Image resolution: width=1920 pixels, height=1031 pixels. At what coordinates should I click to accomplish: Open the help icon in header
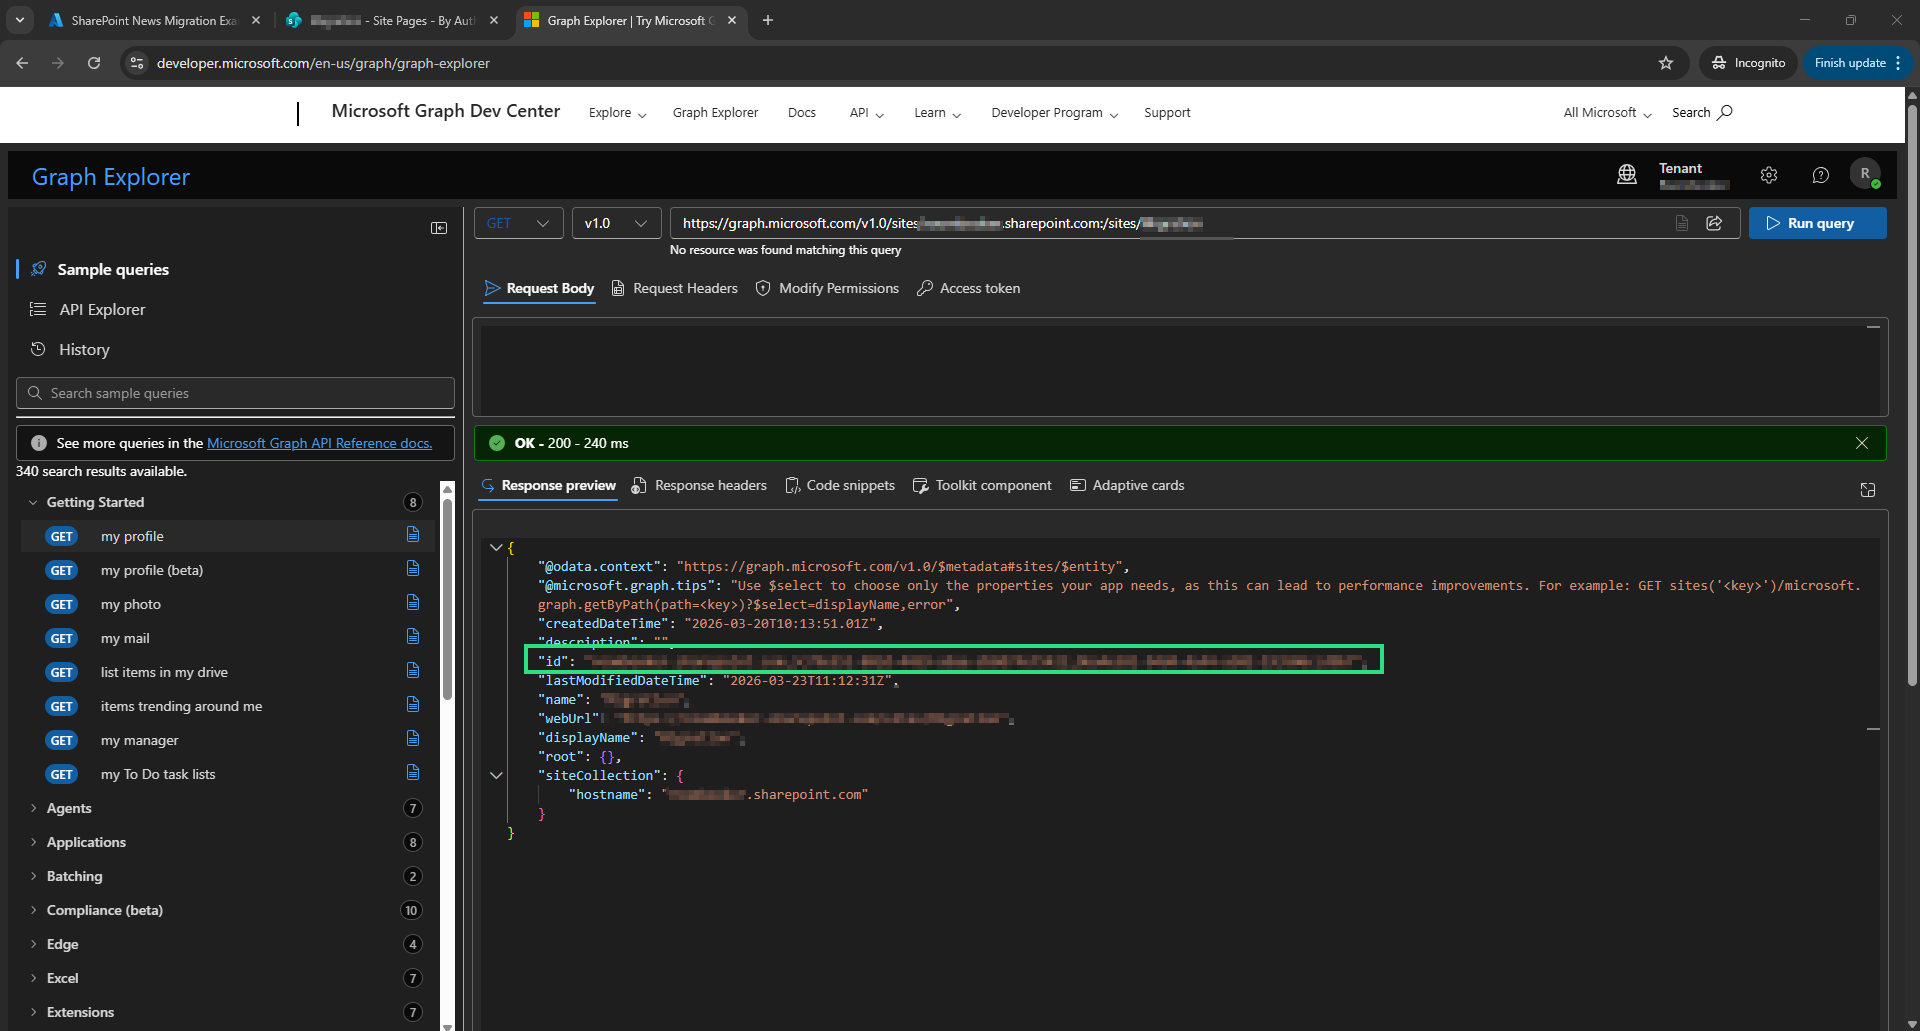1820,175
